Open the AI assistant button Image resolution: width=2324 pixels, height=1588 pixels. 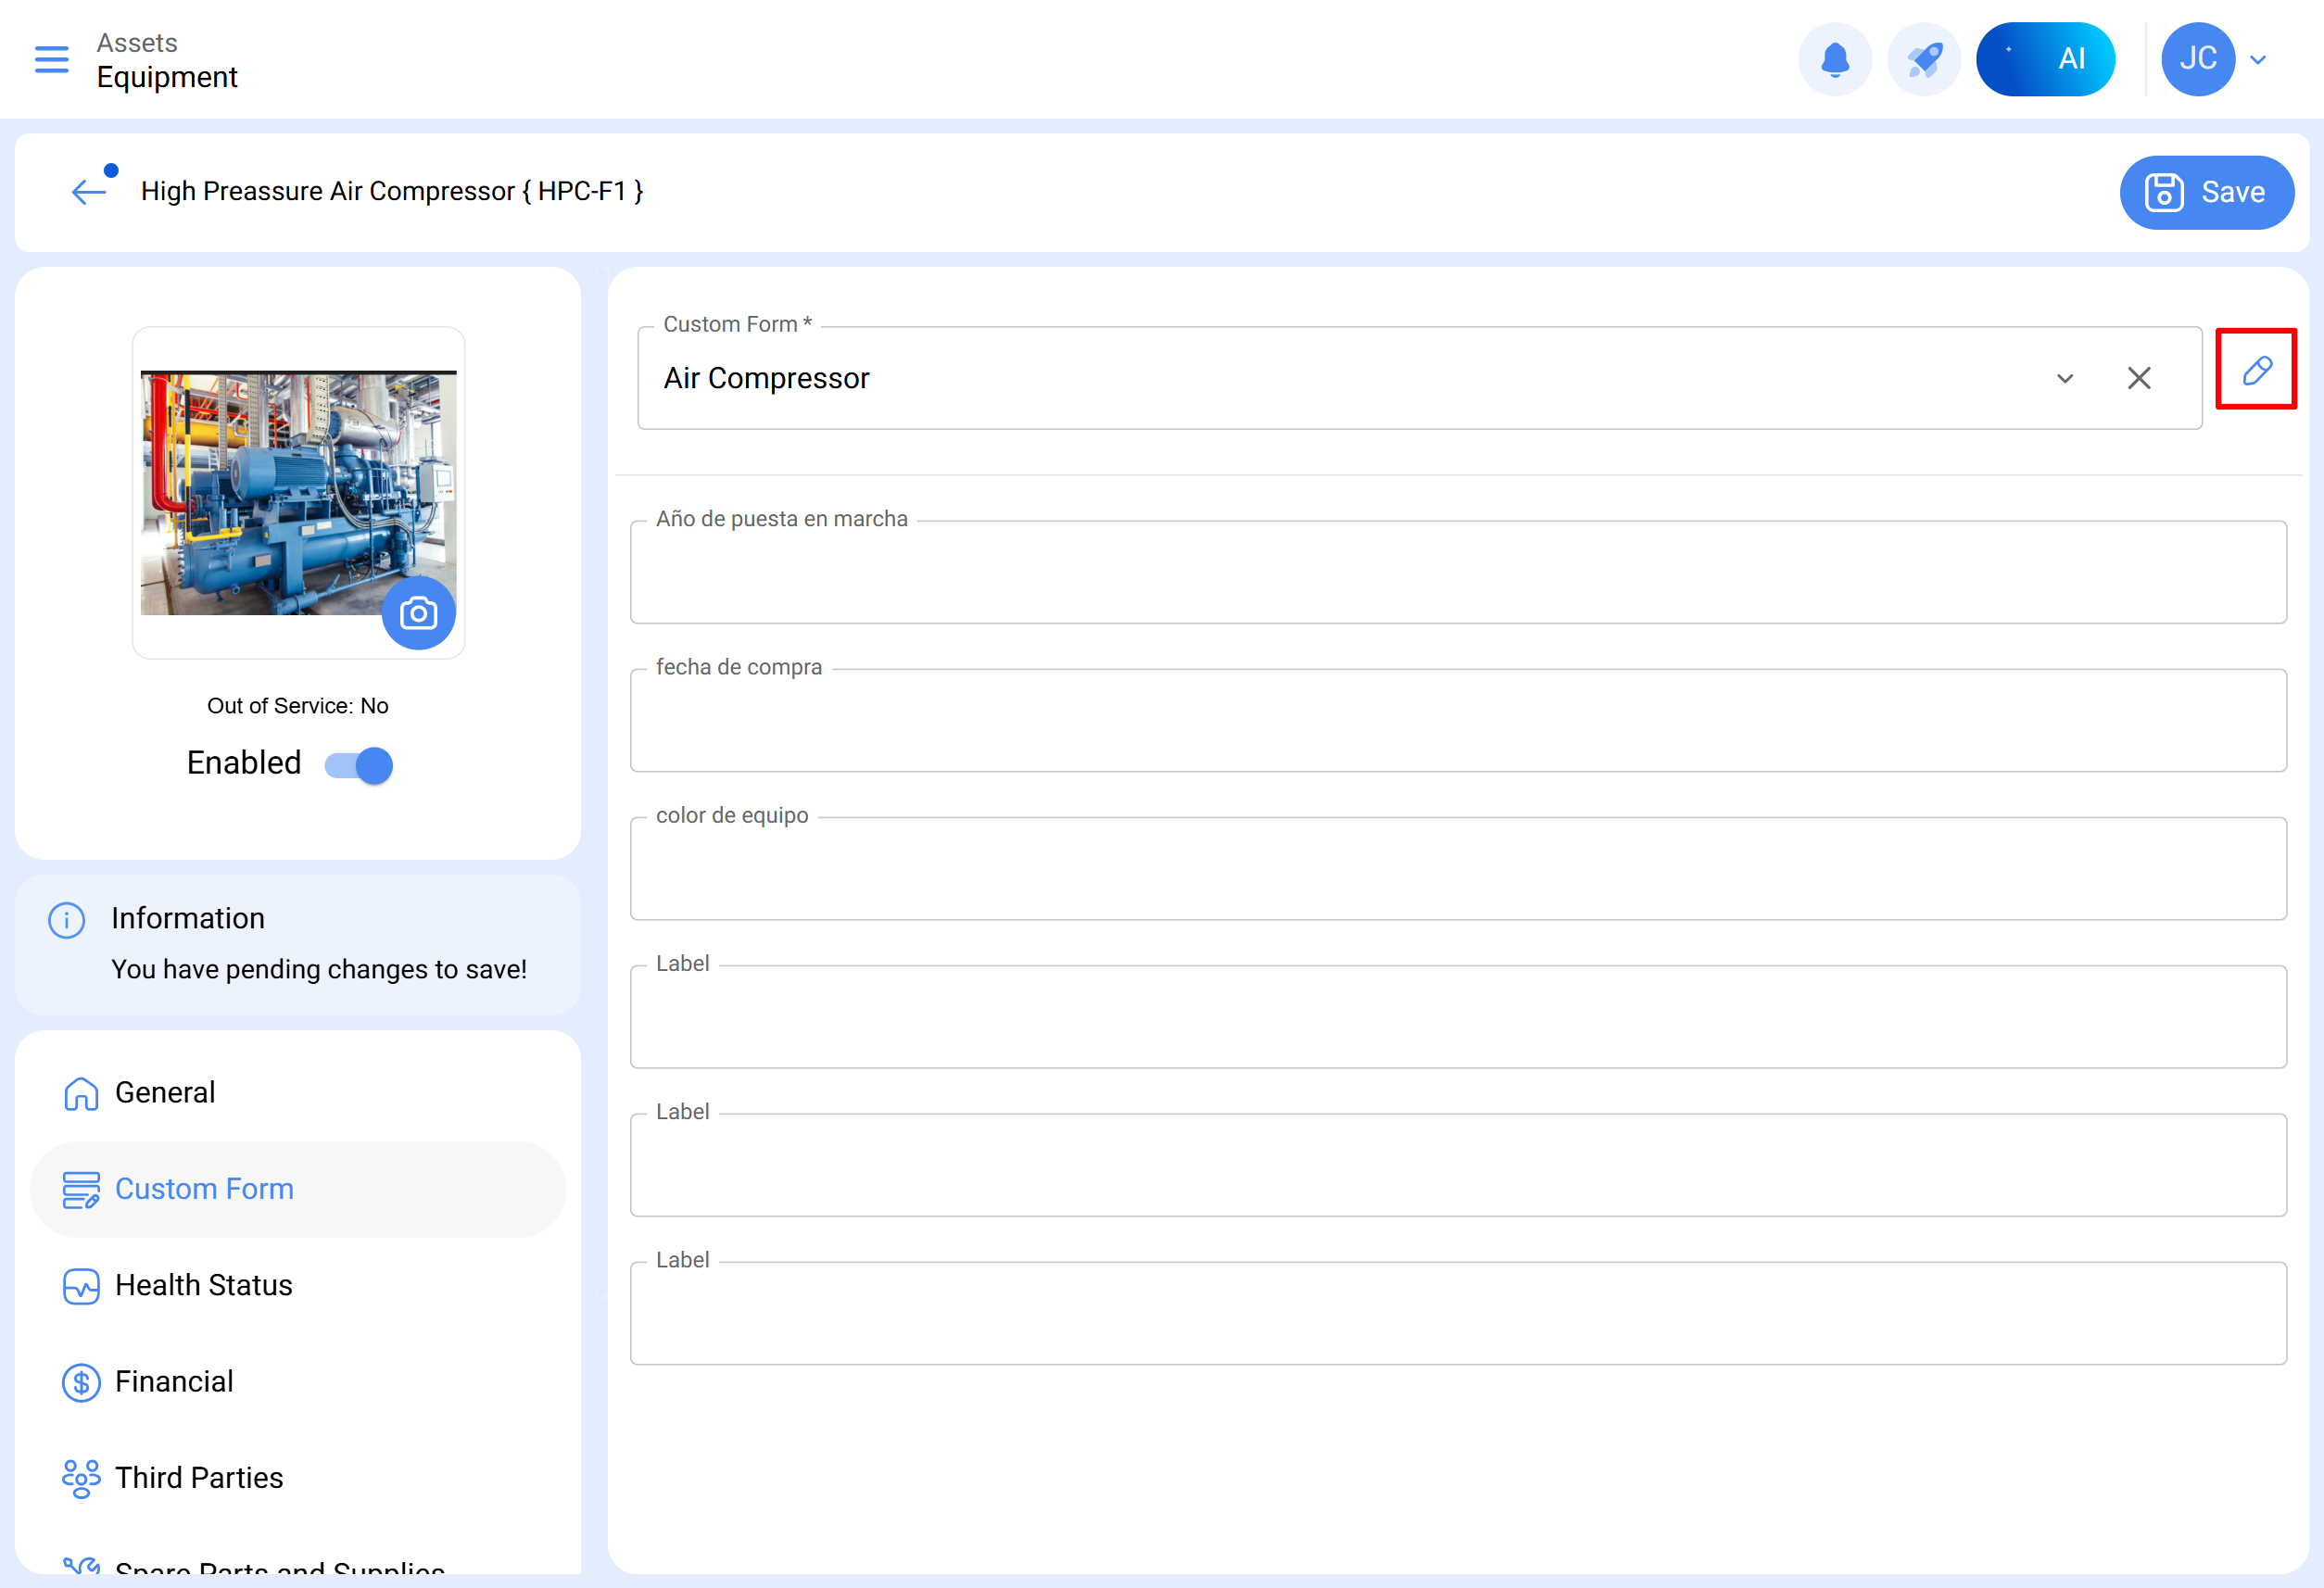[x=2044, y=59]
